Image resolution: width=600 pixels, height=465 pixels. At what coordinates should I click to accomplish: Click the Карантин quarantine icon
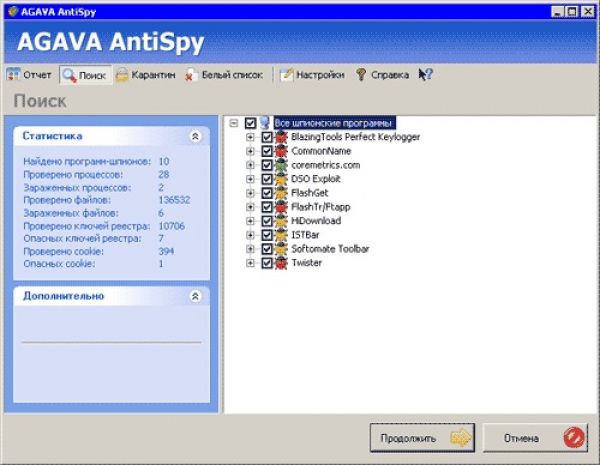click(122, 74)
